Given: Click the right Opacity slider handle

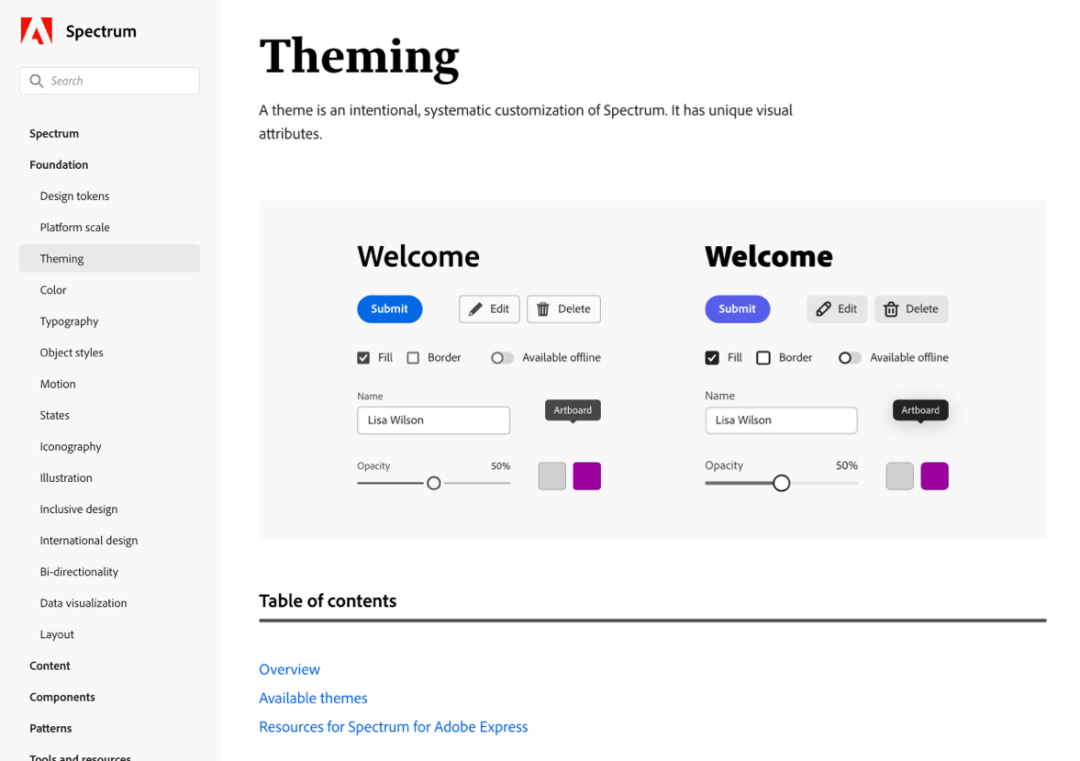Looking at the screenshot, I should (x=781, y=483).
